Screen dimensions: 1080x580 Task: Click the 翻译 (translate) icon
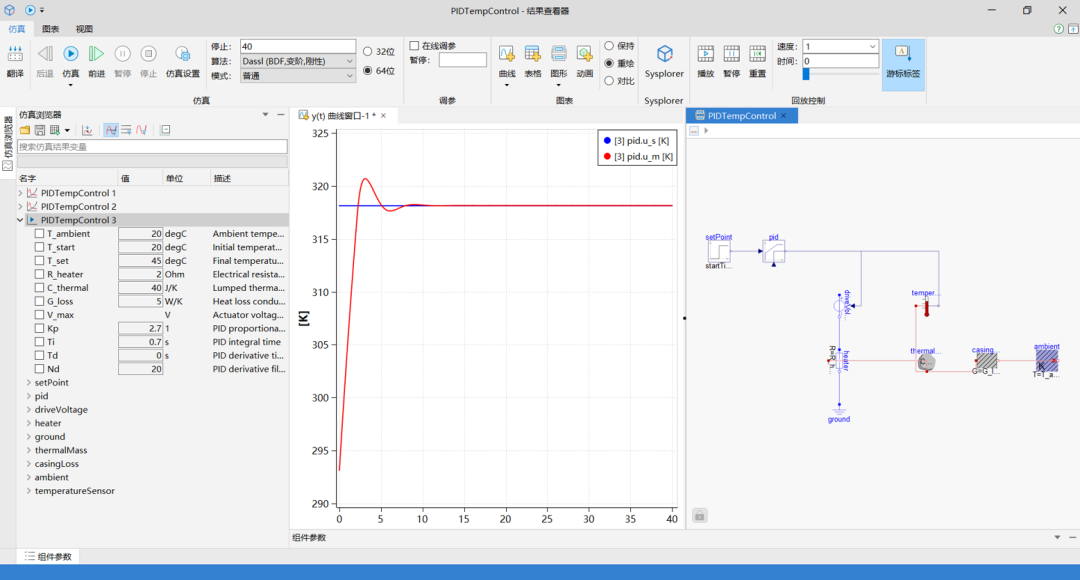pos(14,54)
